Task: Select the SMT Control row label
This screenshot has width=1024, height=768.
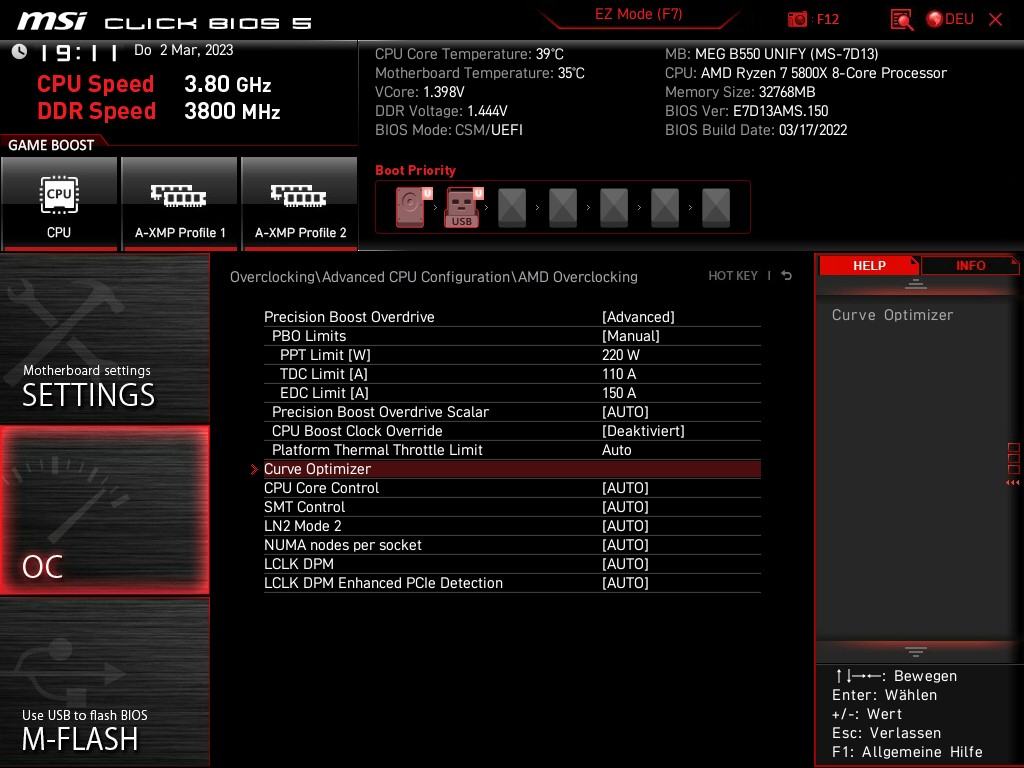Action: [x=304, y=507]
